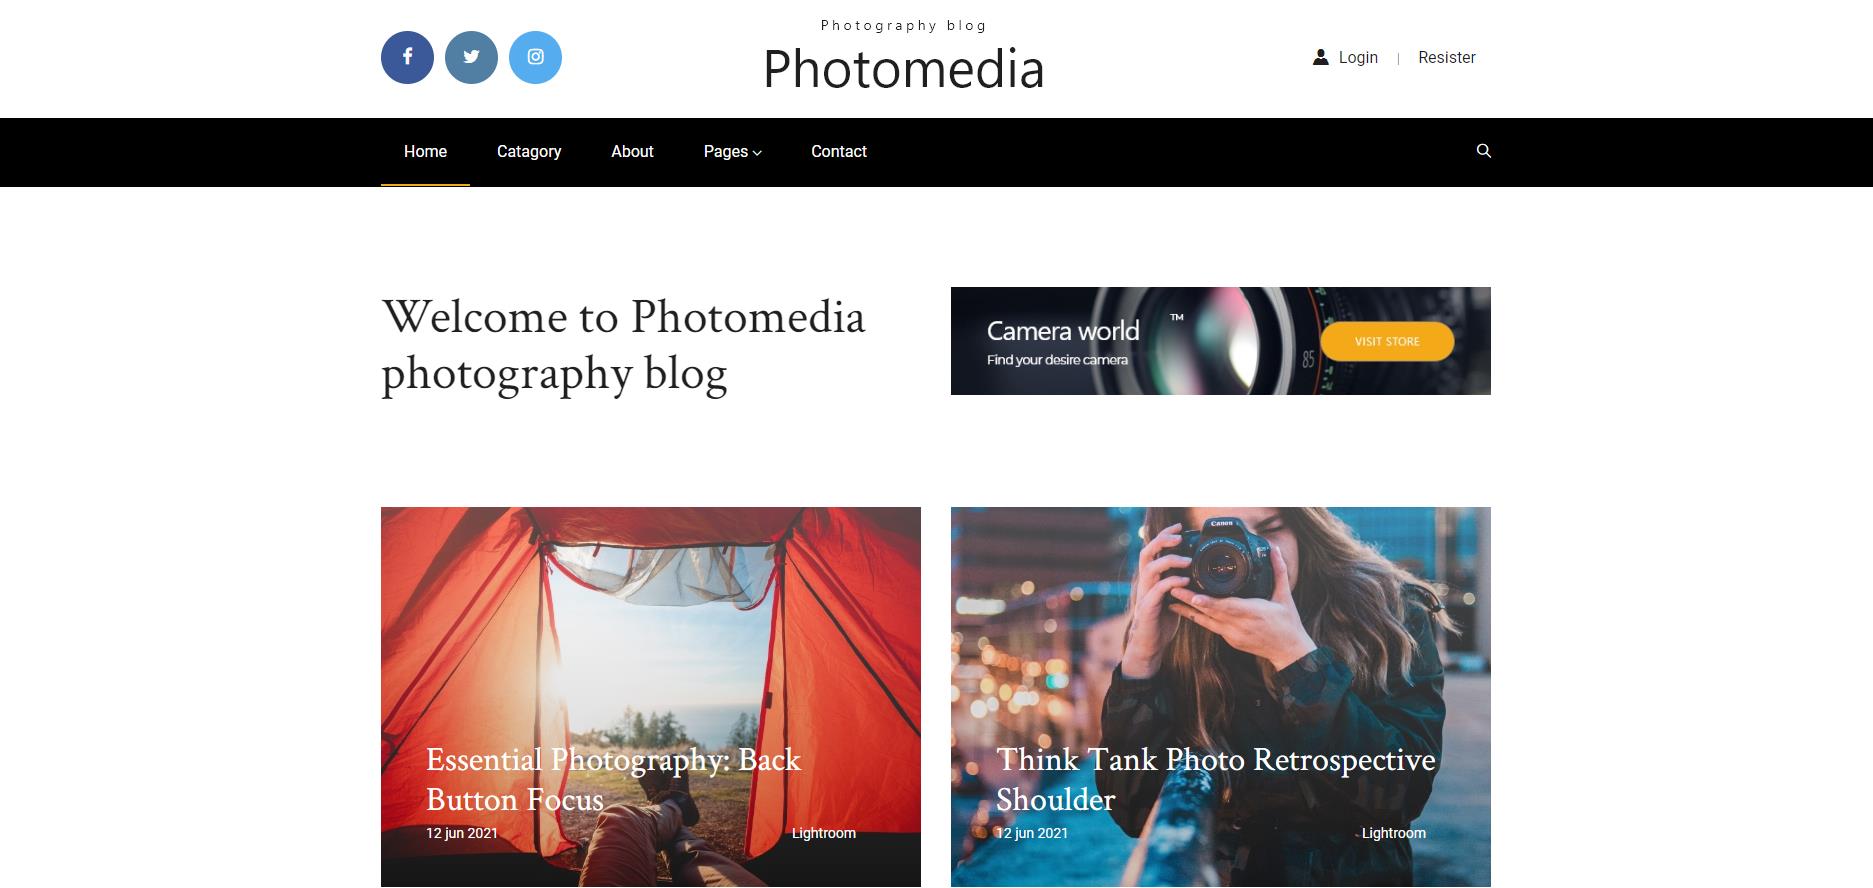This screenshot has height=888, width=1873.
Task: Go to the Home menu item
Action: [x=425, y=152]
